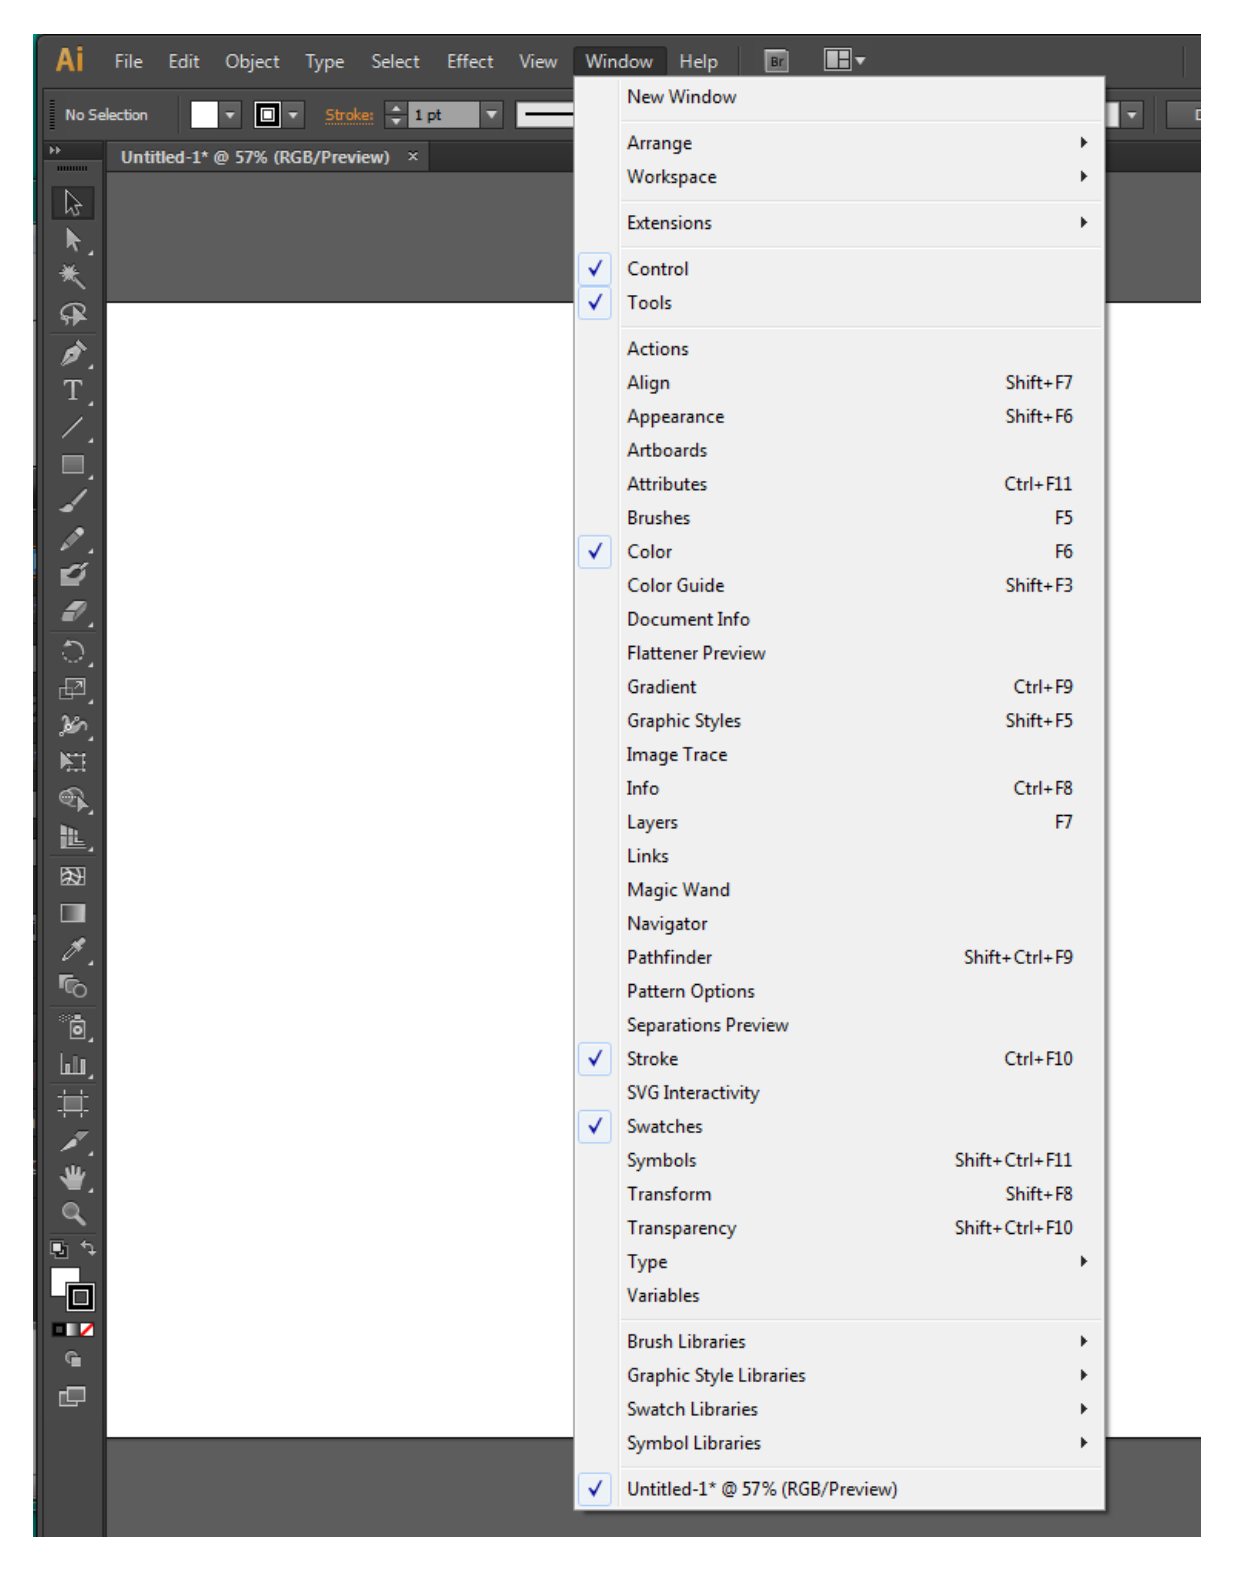Select the Width tool
This screenshot has width=1234, height=1570.
click(73, 725)
